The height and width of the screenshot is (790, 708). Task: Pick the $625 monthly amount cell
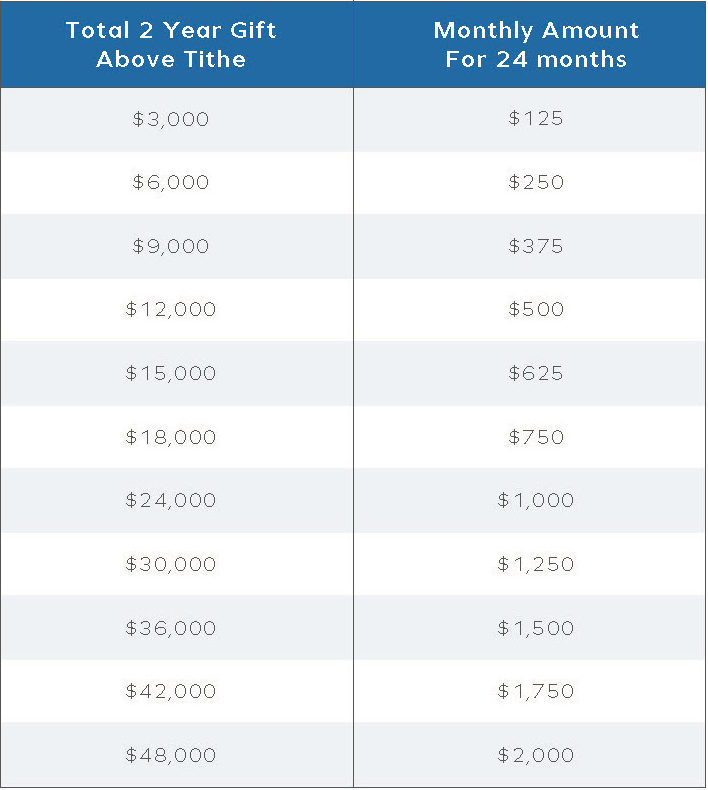point(536,373)
